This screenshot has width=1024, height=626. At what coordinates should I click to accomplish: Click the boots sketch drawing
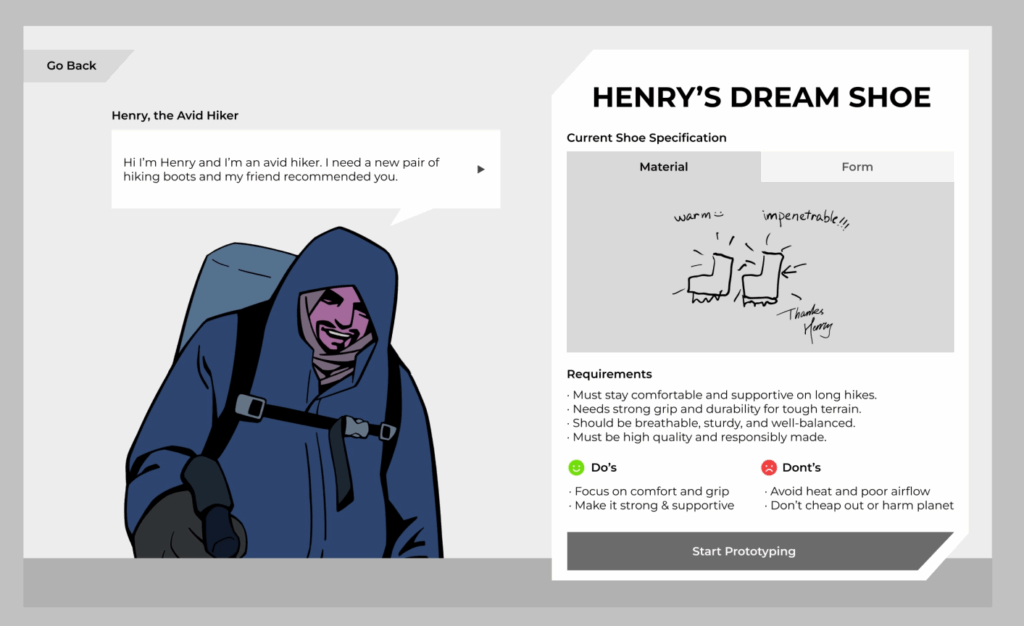point(734,274)
